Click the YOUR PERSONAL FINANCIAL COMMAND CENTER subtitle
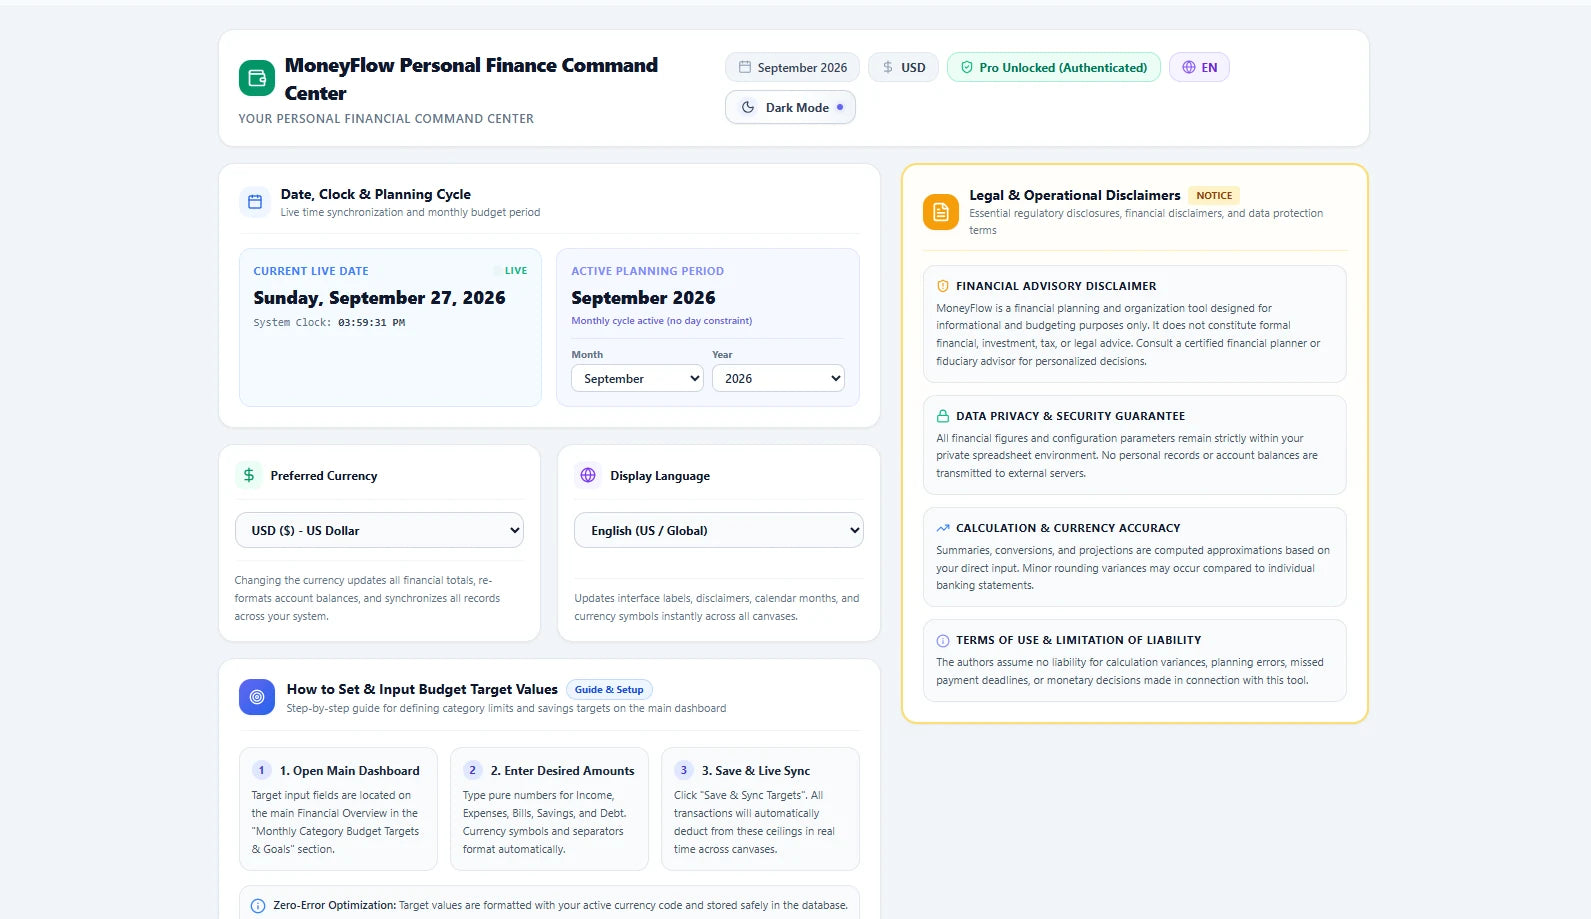This screenshot has height=919, width=1591. pos(386,118)
